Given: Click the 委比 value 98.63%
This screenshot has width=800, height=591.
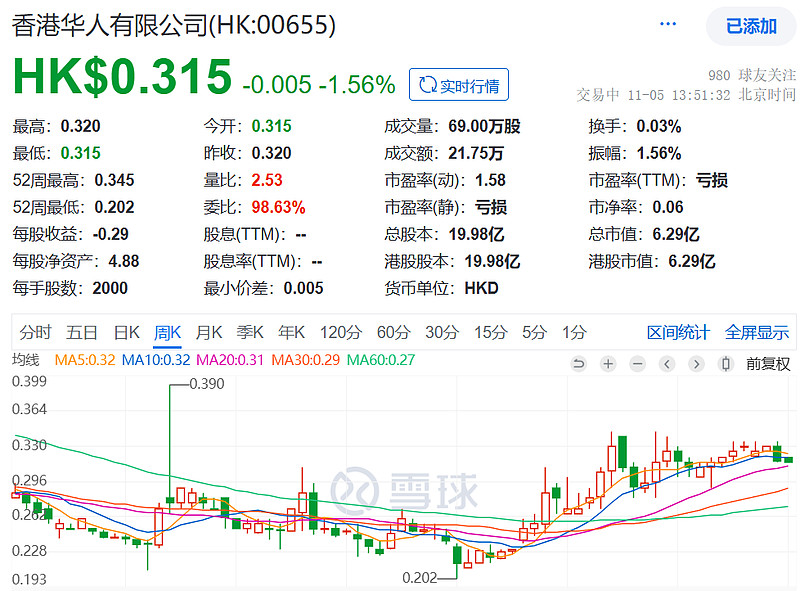Looking at the screenshot, I should coord(278,207).
